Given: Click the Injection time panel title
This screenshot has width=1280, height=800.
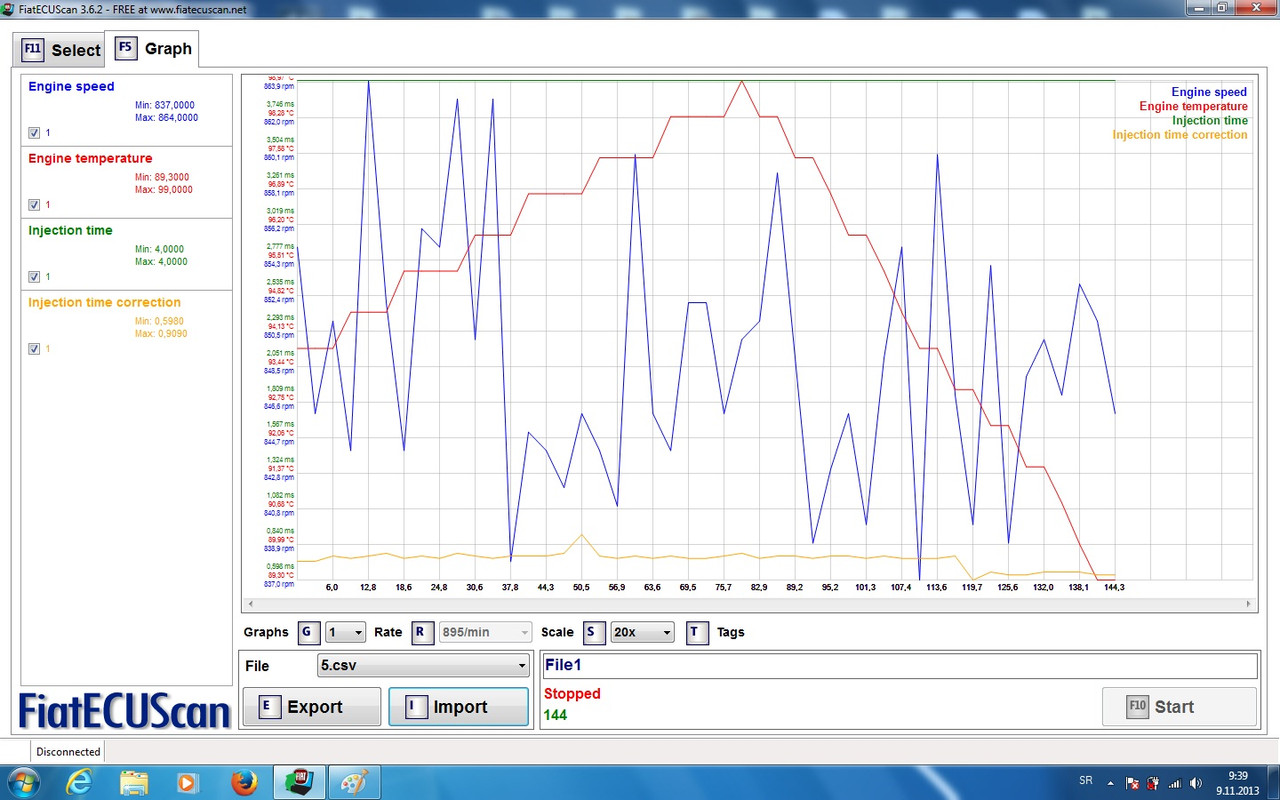Looking at the screenshot, I should (x=70, y=231).
